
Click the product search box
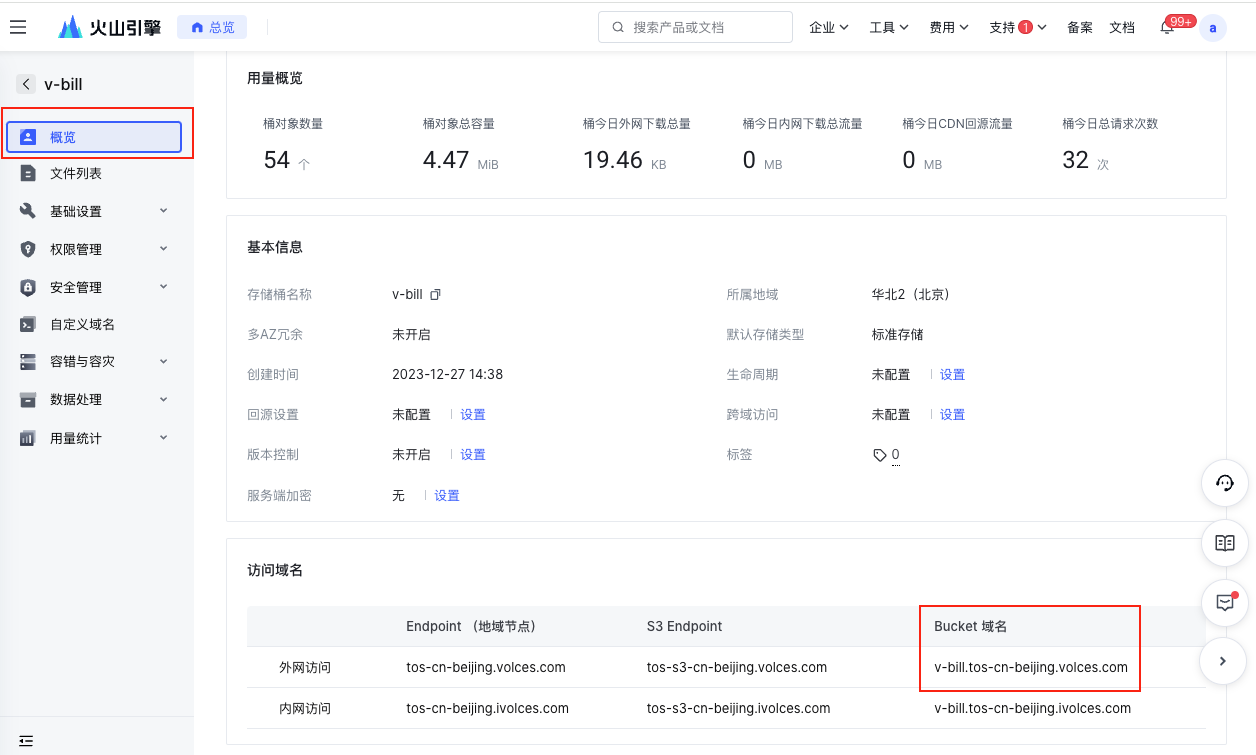click(695, 28)
